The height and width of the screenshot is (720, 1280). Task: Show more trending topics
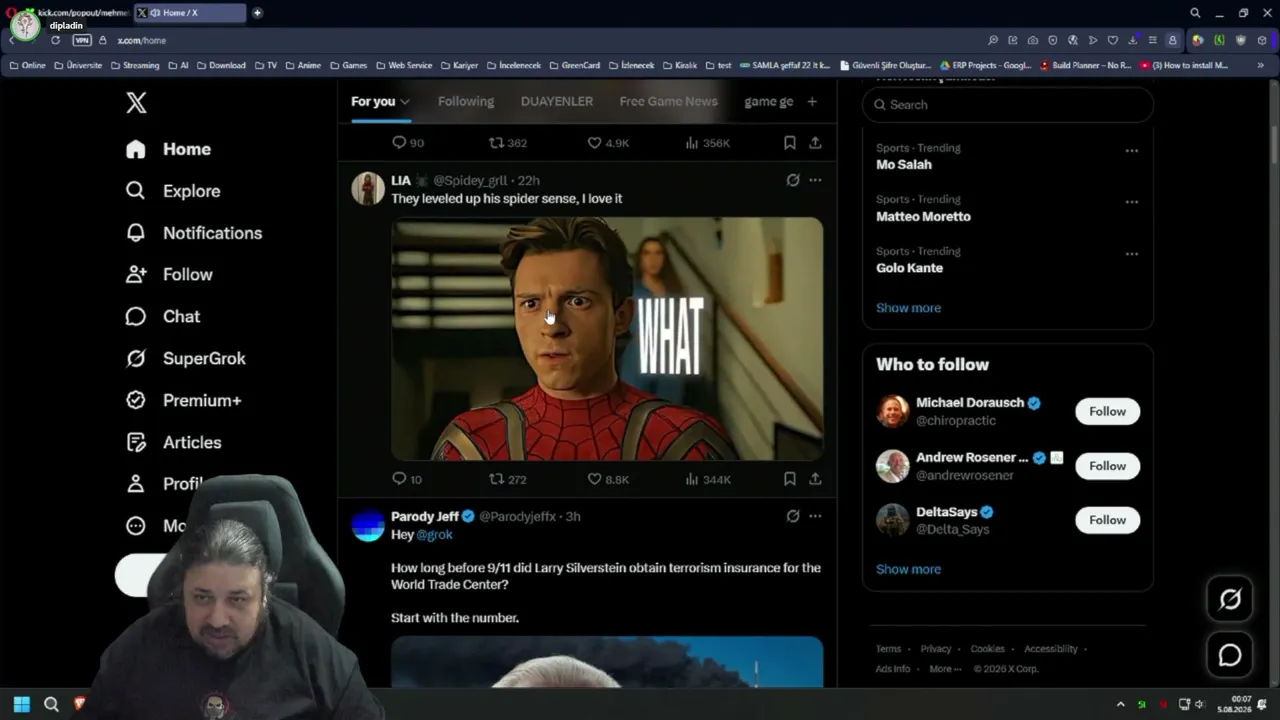coord(908,308)
